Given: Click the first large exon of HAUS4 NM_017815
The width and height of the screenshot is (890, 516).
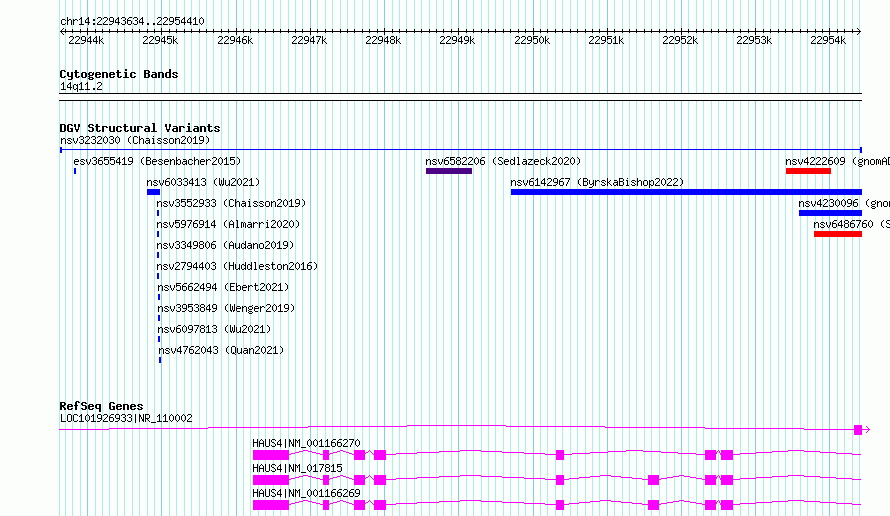Looking at the screenshot, I should (x=271, y=480).
